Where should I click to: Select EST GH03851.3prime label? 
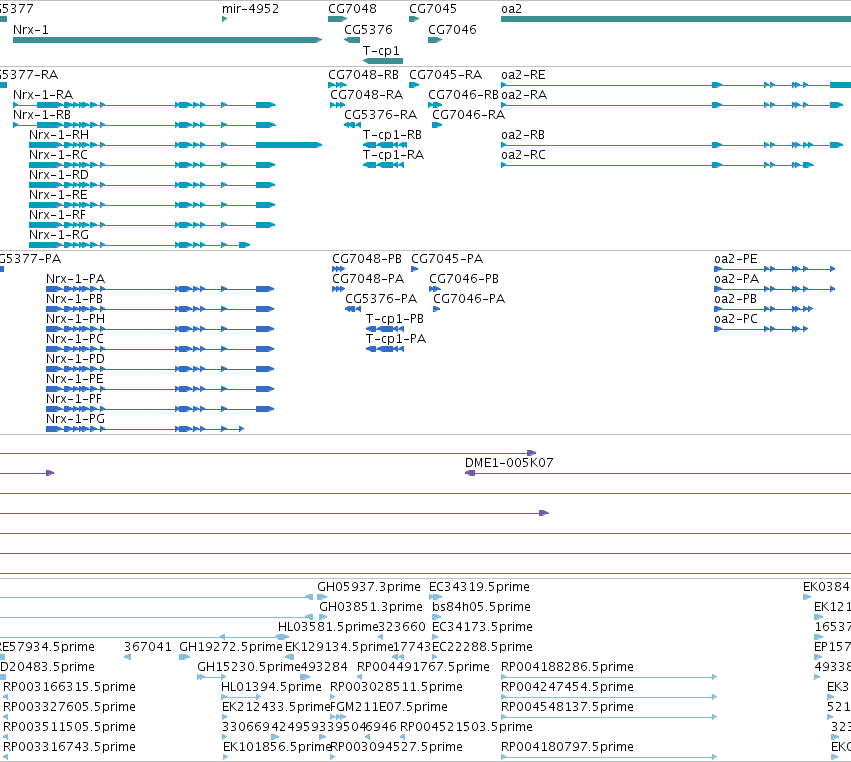click(x=371, y=607)
